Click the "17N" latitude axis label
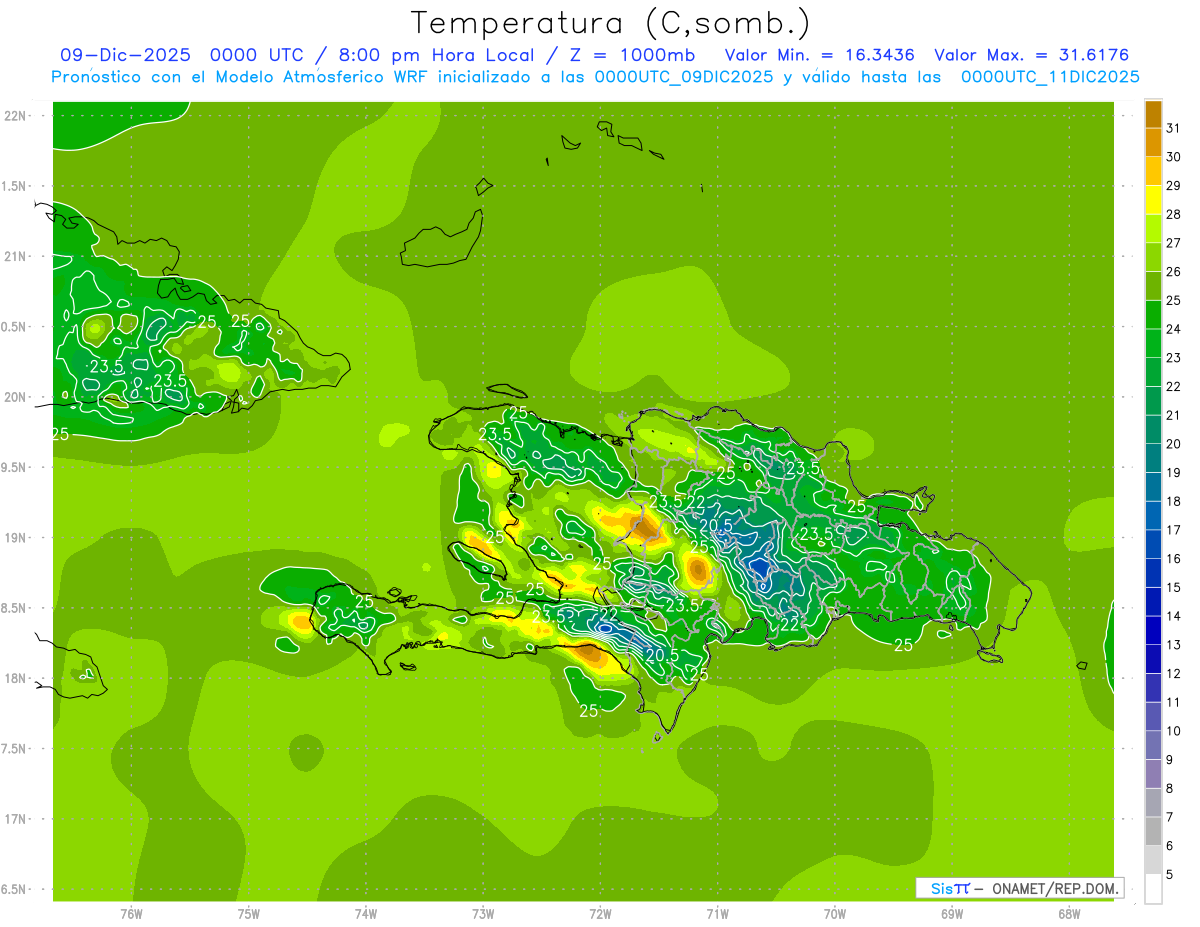This screenshot has width=1200, height=927. pos(16,819)
